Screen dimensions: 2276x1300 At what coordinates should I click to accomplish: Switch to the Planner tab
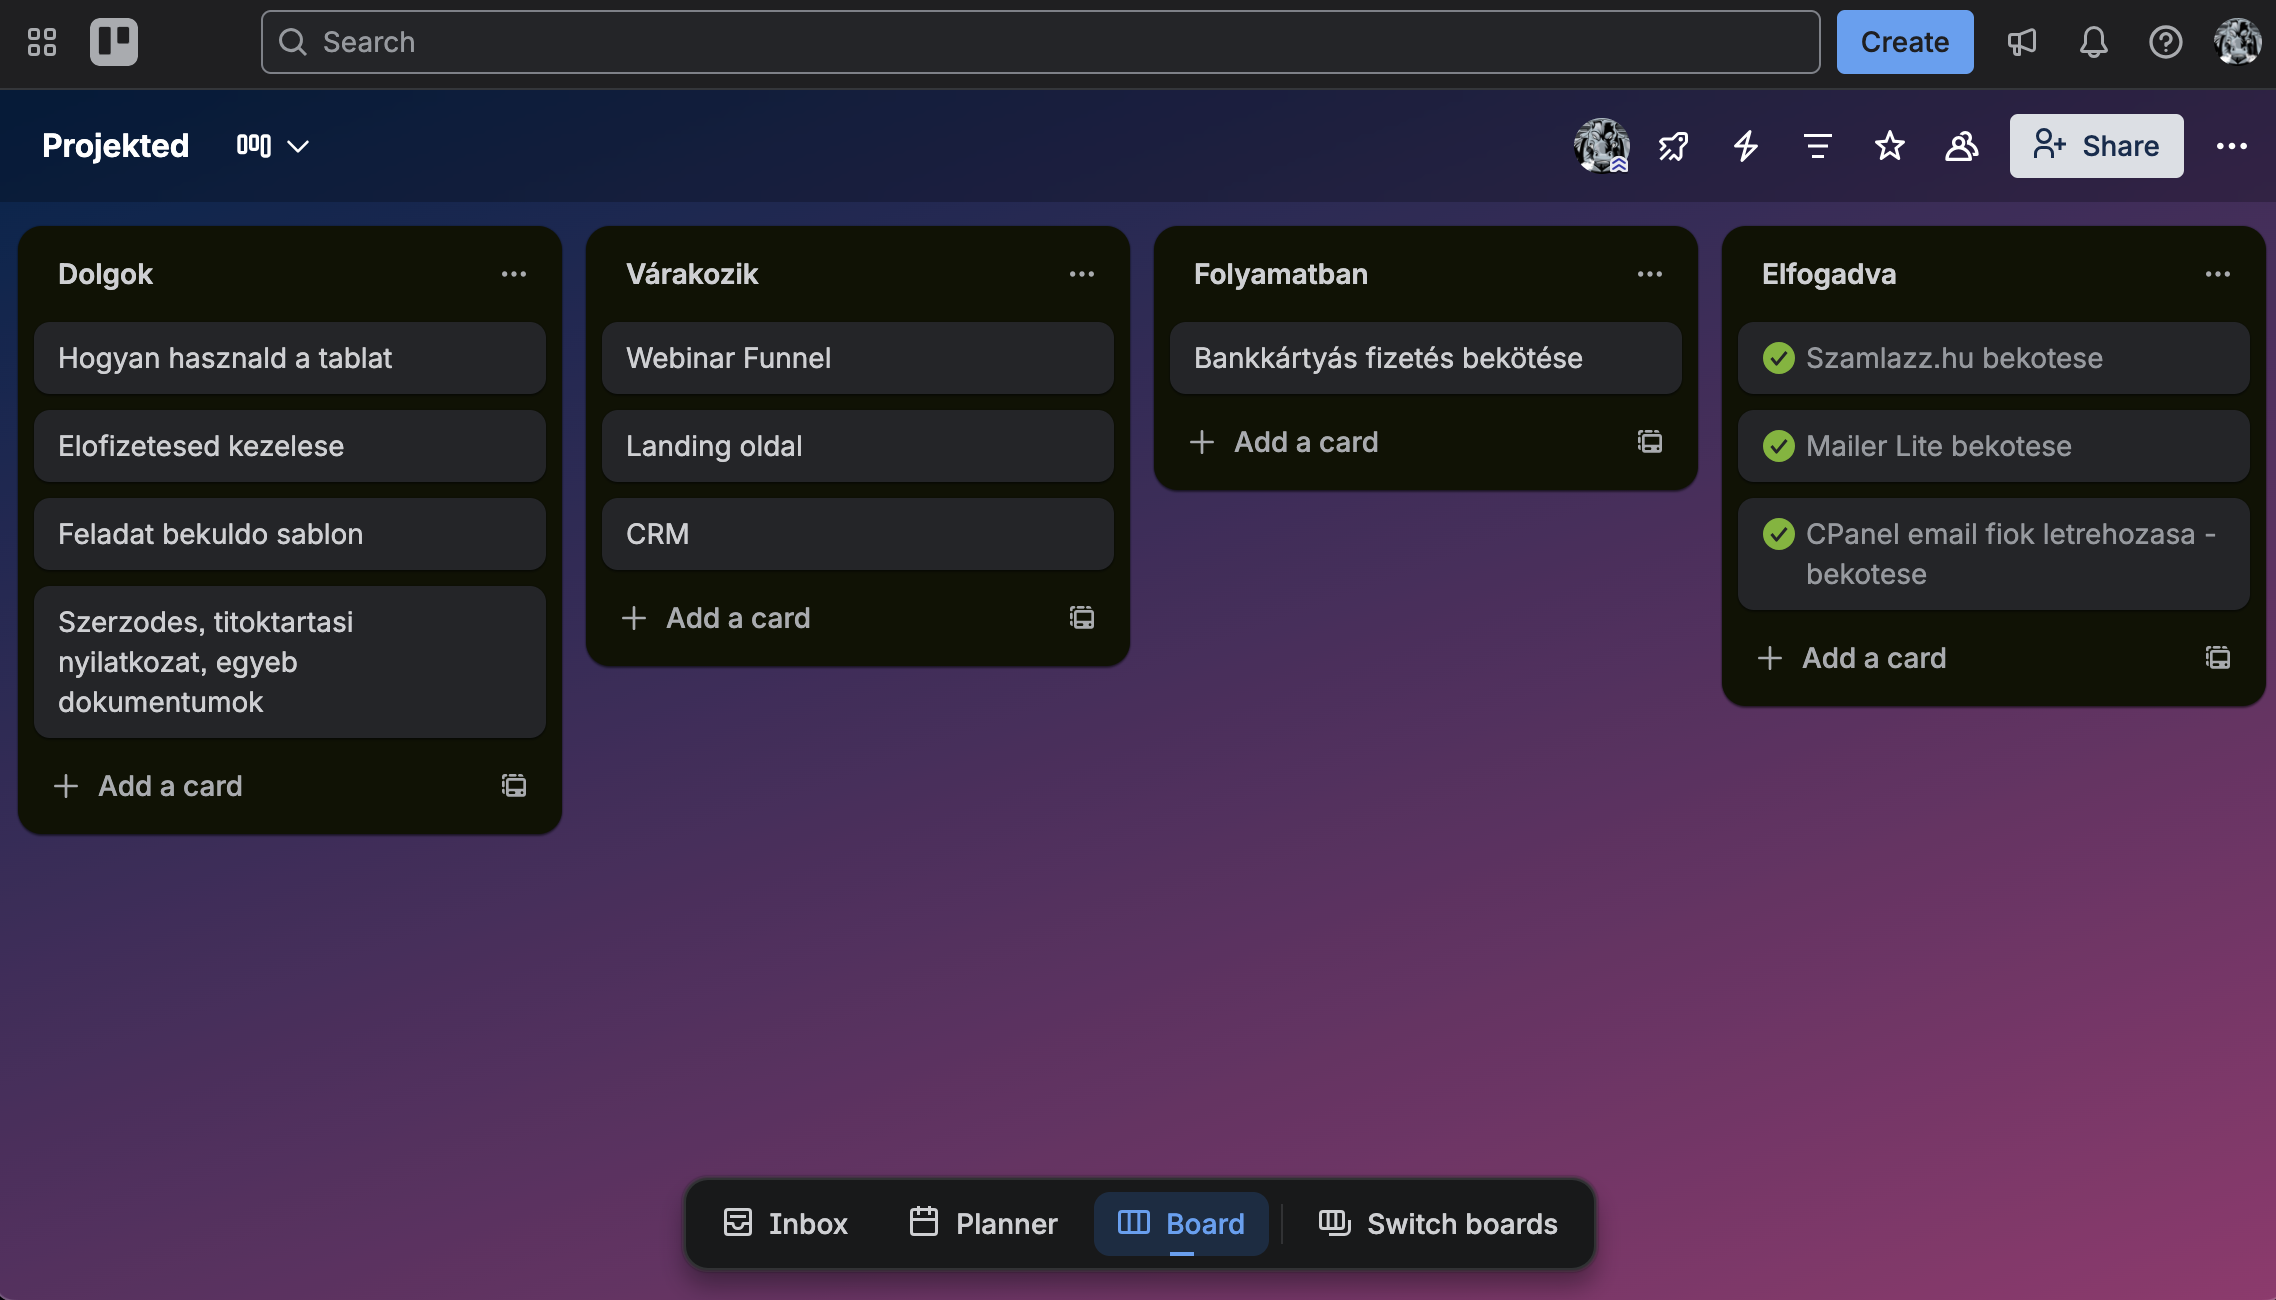984,1223
